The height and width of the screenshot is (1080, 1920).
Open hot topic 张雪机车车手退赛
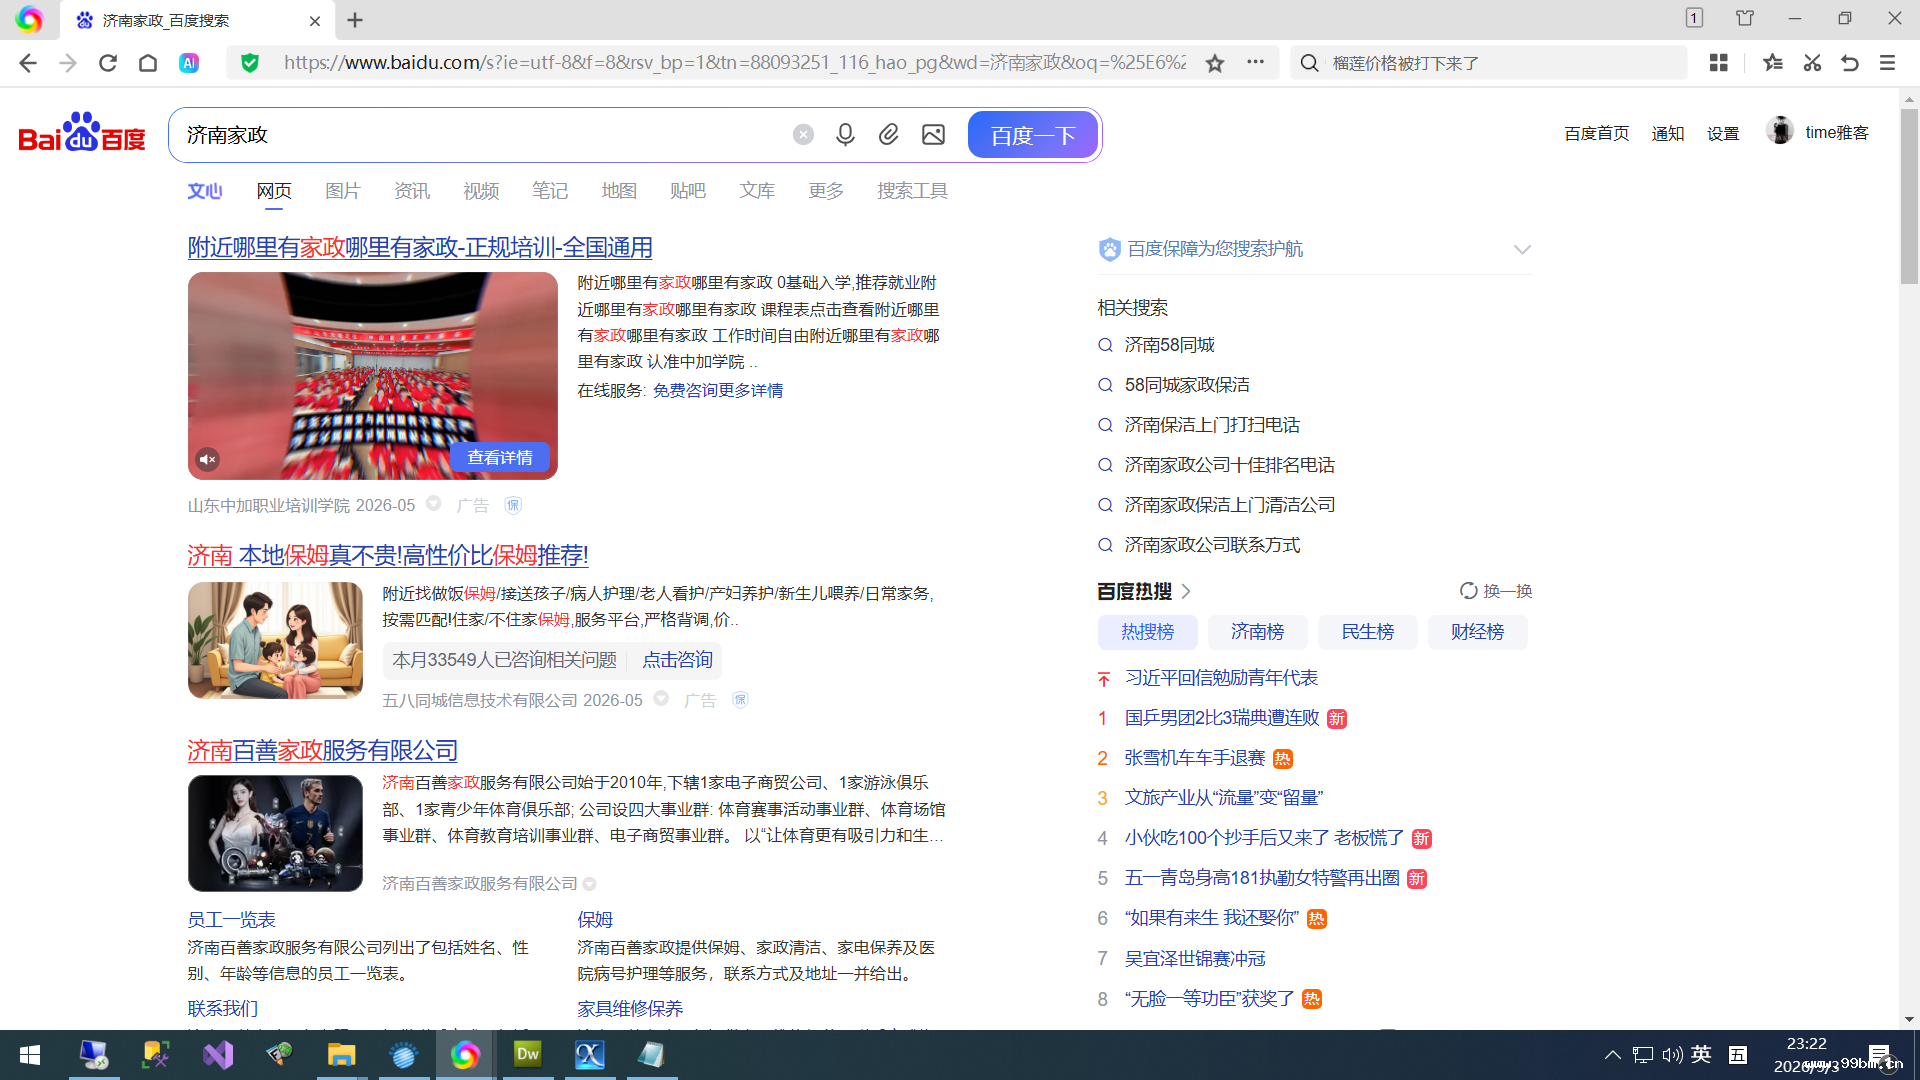click(1195, 758)
